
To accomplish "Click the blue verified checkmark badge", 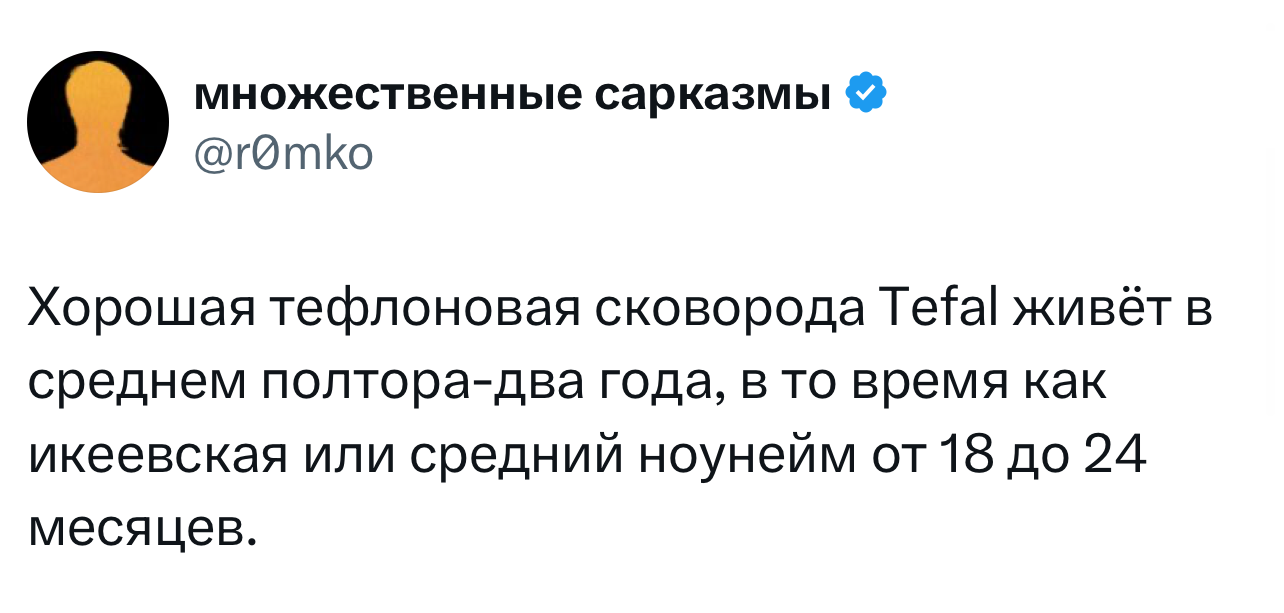I will tap(865, 93).
